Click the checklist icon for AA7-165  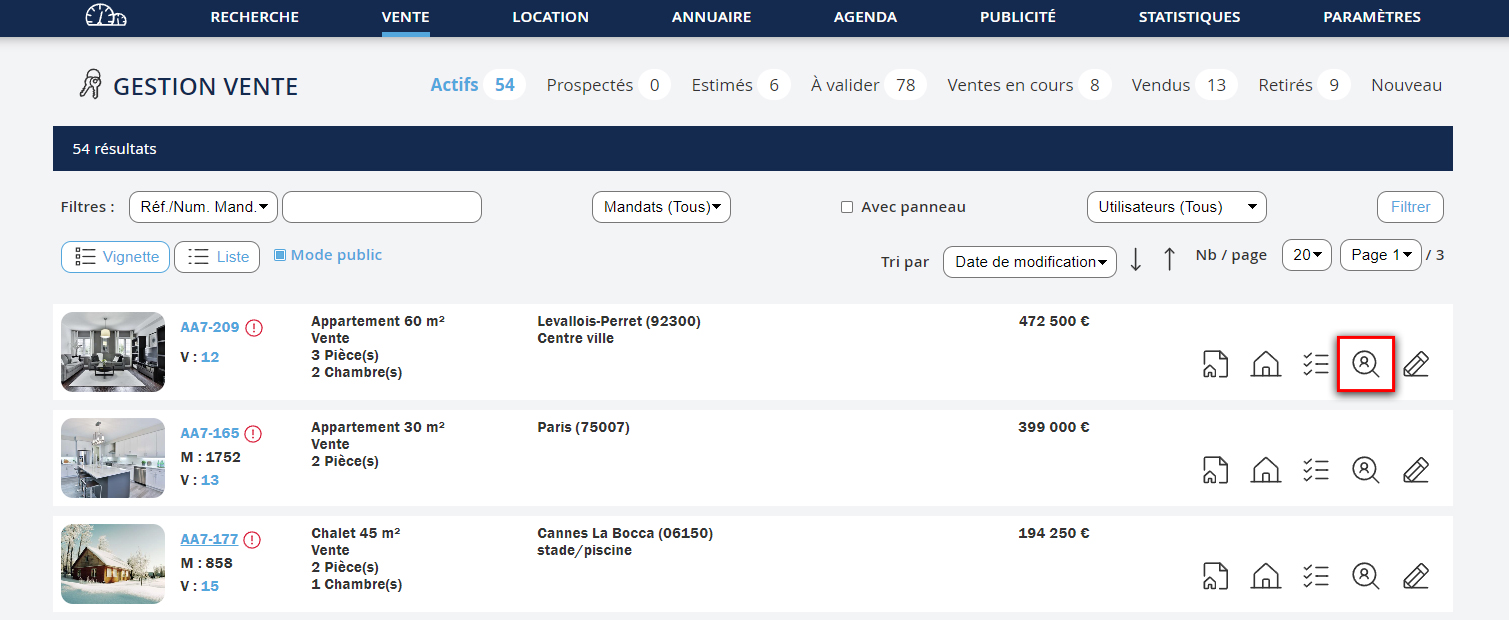click(x=1315, y=470)
